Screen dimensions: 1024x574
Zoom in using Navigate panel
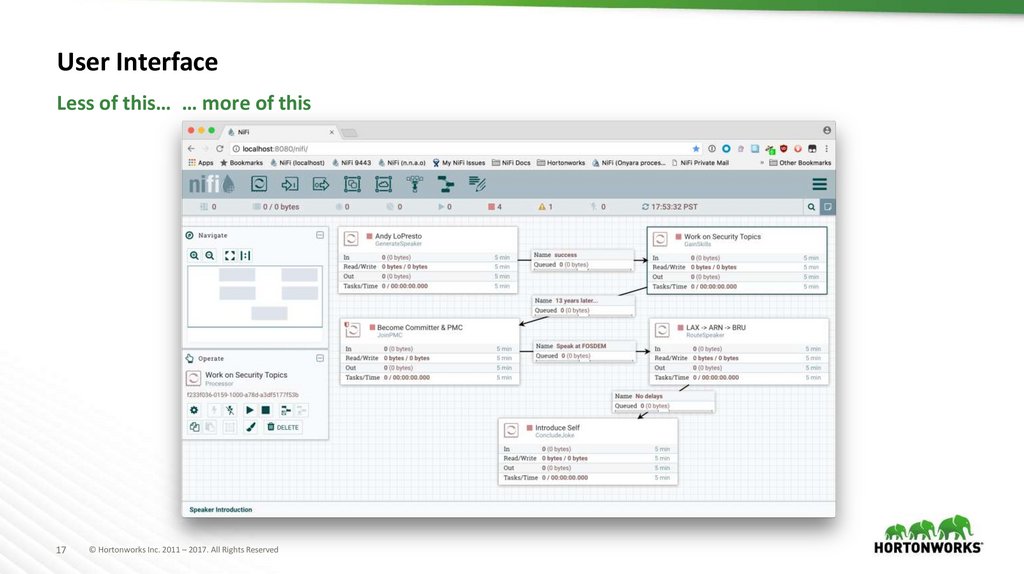point(194,255)
